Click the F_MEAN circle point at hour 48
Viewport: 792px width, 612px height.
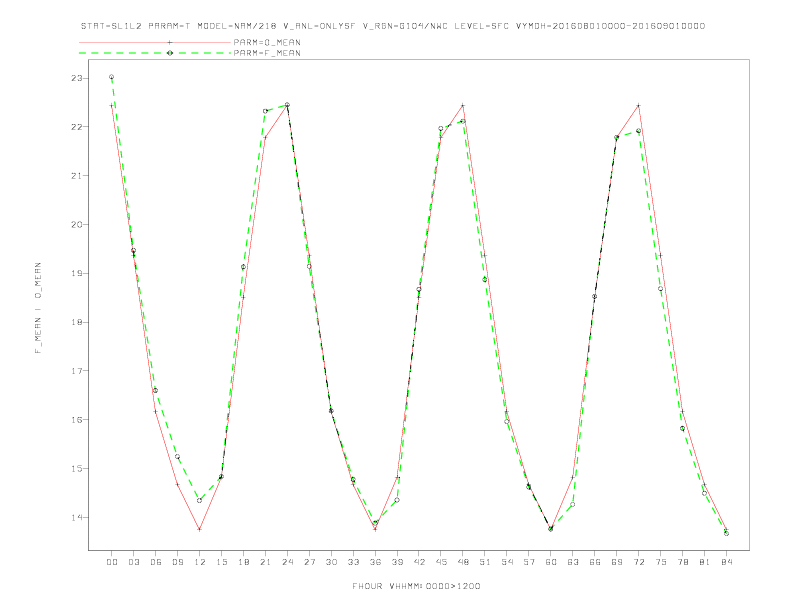click(463, 121)
